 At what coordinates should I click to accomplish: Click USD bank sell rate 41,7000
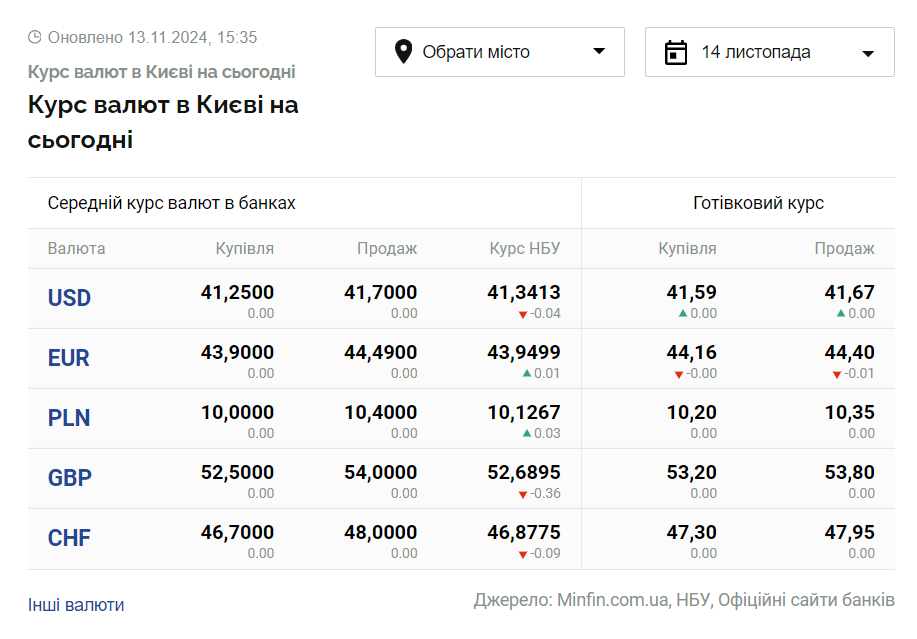coord(381,292)
